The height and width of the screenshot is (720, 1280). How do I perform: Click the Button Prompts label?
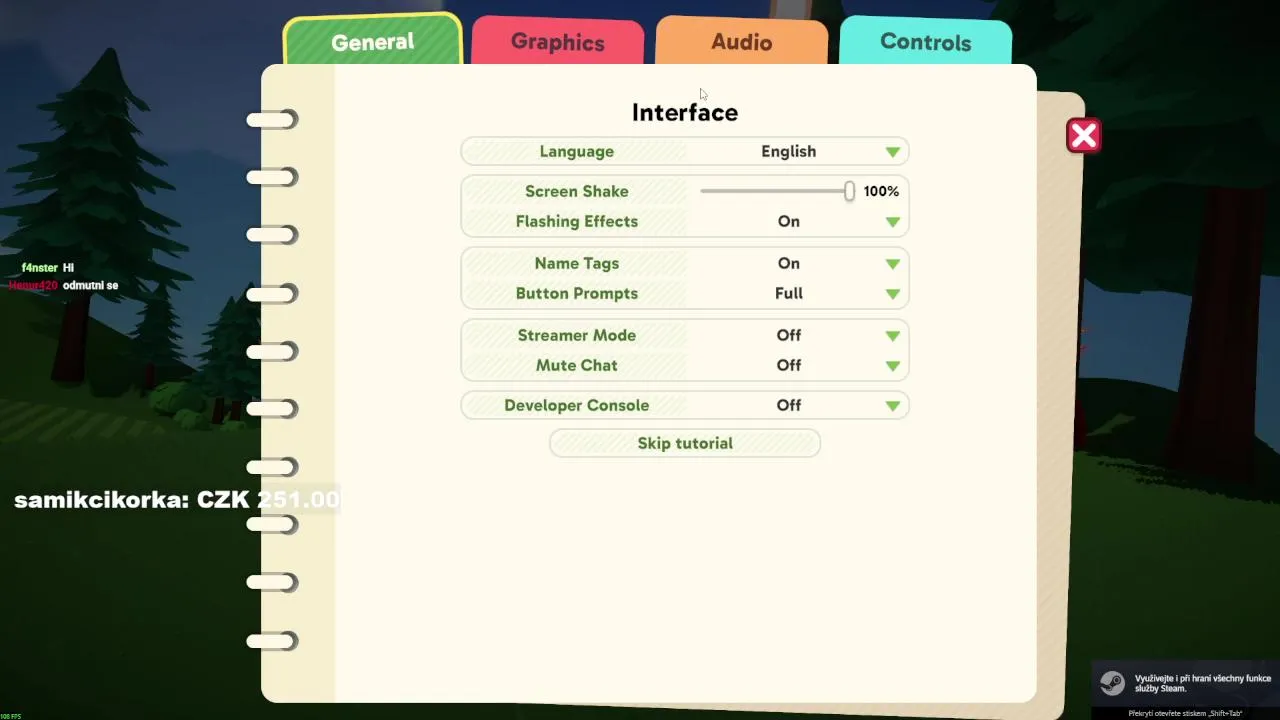576,293
